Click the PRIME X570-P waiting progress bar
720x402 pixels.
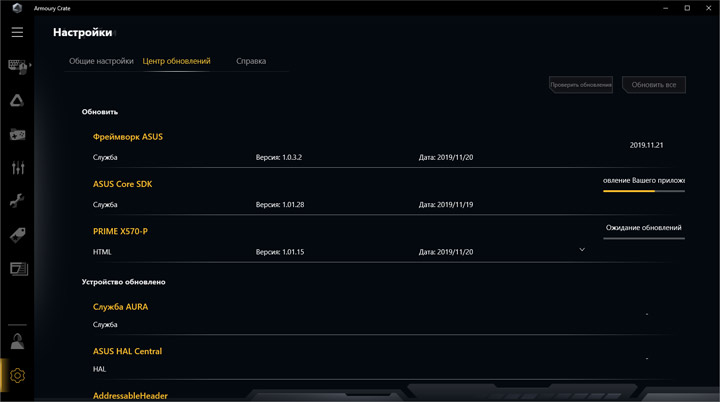pos(644,238)
